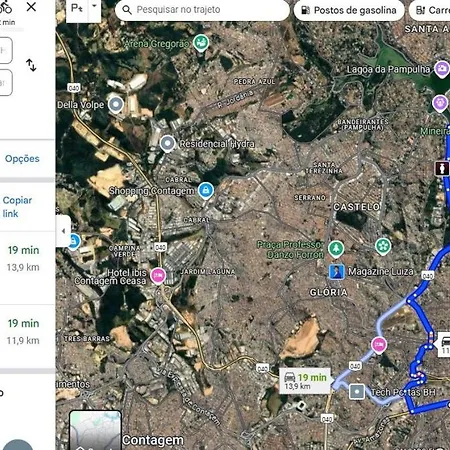Image resolution: width=450 pixels, height=450 pixels.
Task: Select the 19 min 11,9 km route
Action: coord(27,332)
